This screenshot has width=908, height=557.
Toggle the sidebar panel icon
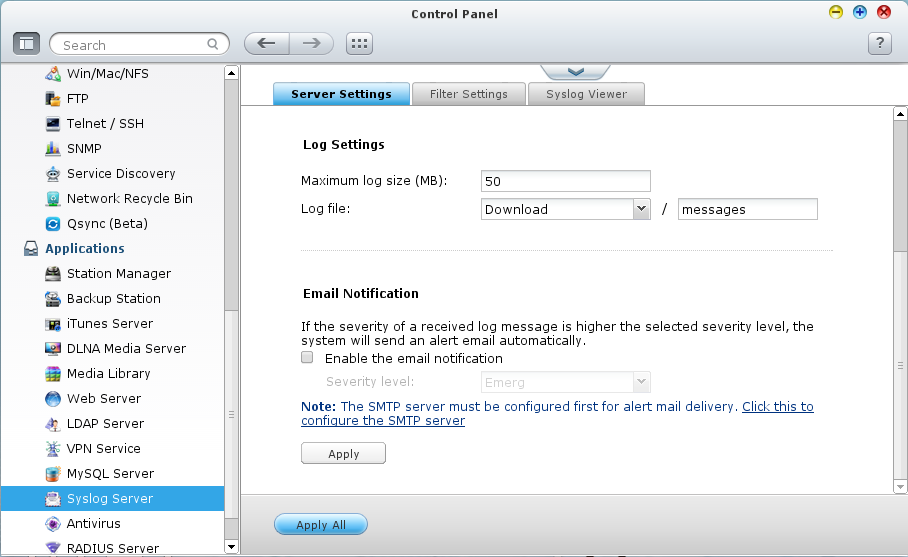(26, 43)
